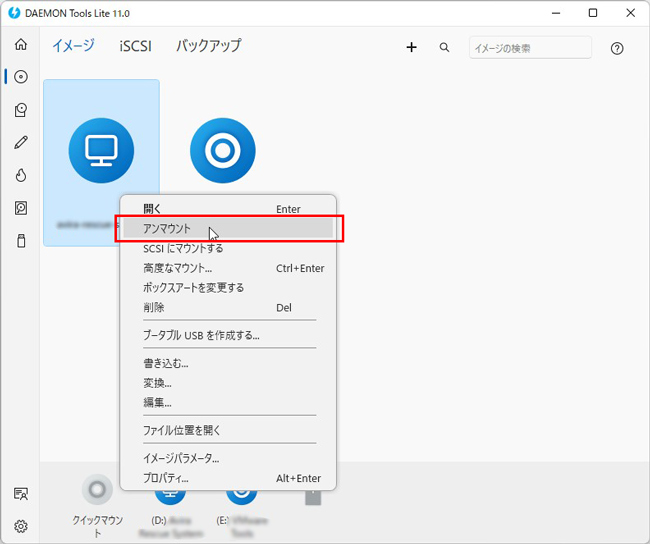Switch to the イメージ tab
650x544 pixels.
pyautogui.click(x=73, y=45)
